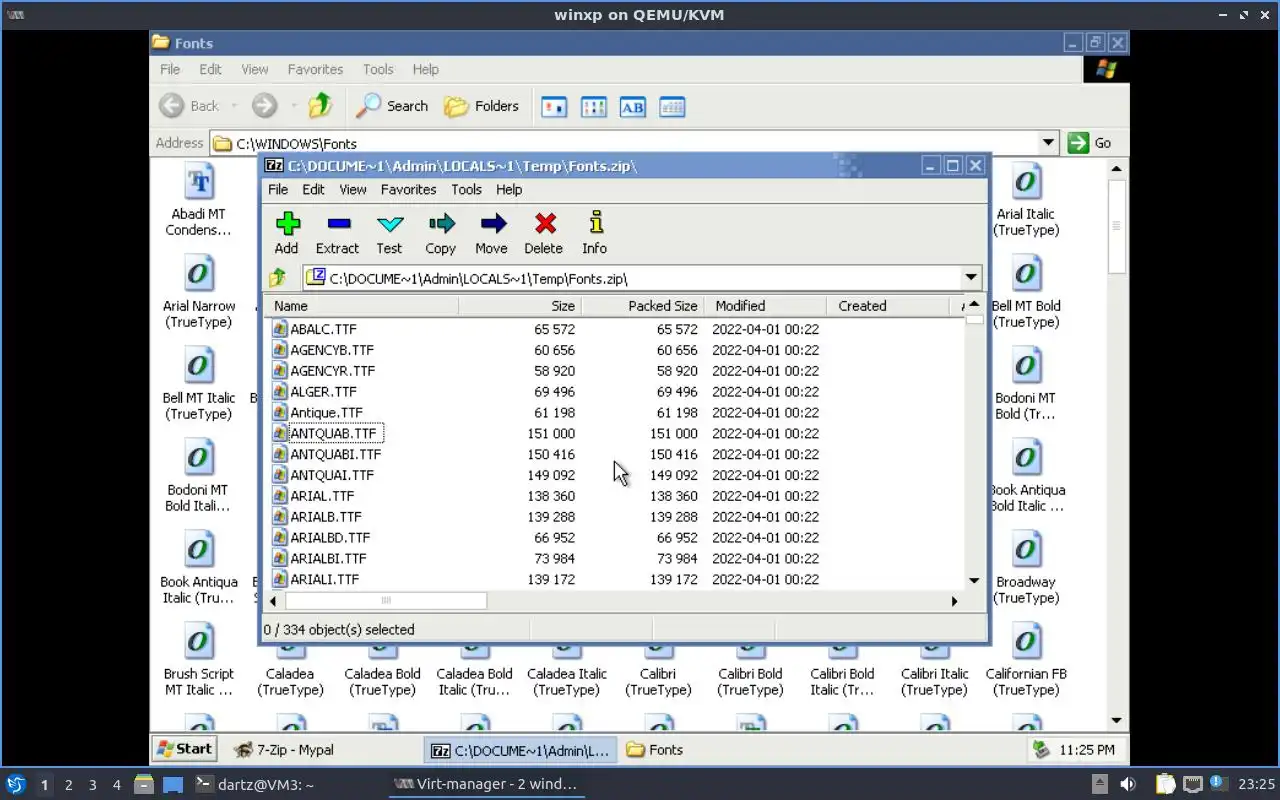The width and height of the screenshot is (1280, 800).
Task: Click the volume icon in host panel
Action: 1128,784
